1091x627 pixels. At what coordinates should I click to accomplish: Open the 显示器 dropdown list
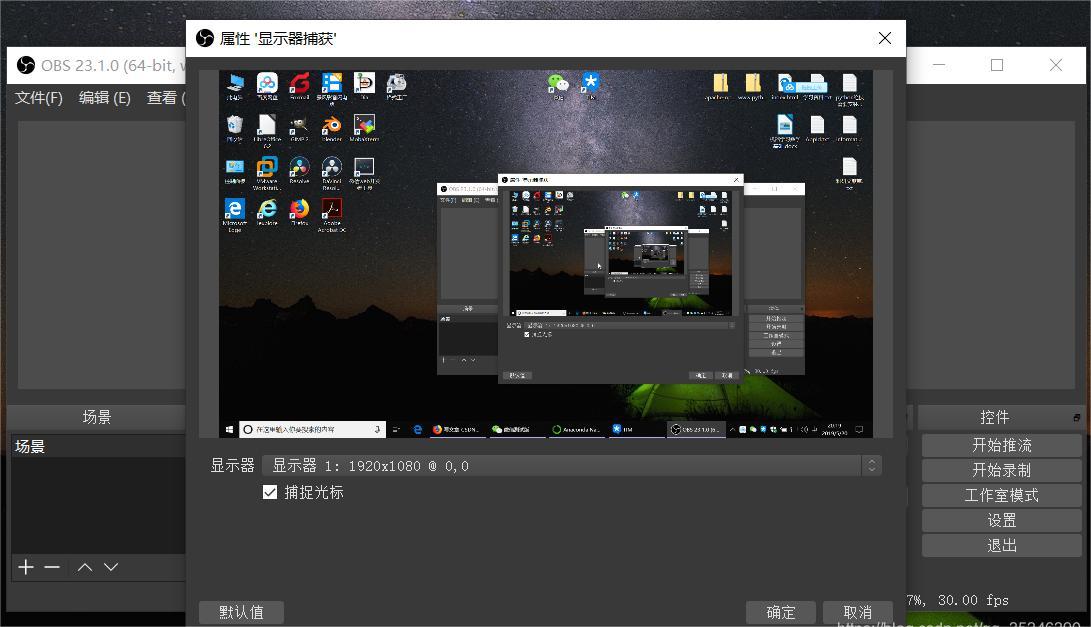pos(572,466)
